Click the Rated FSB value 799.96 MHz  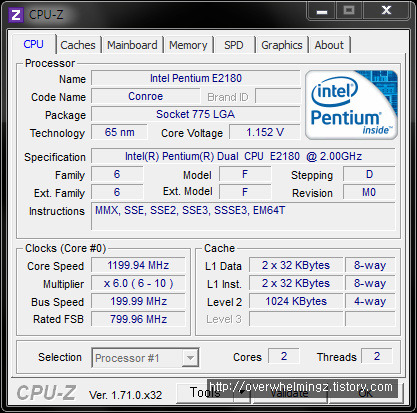(x=138, y=319)
